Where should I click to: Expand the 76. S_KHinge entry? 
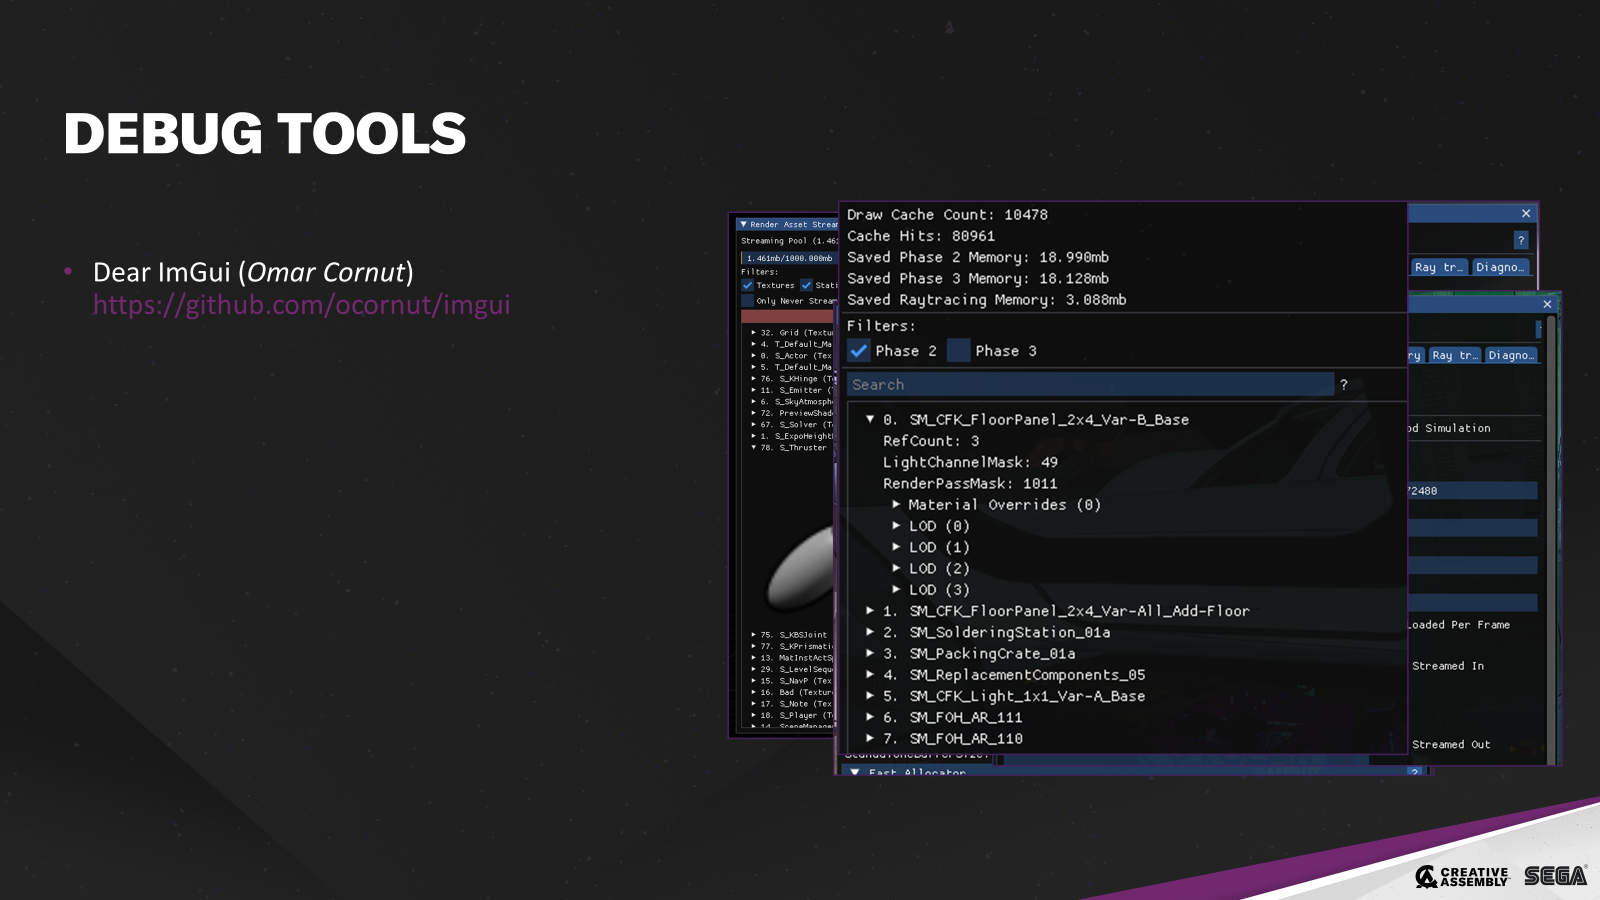coord(754,378)
